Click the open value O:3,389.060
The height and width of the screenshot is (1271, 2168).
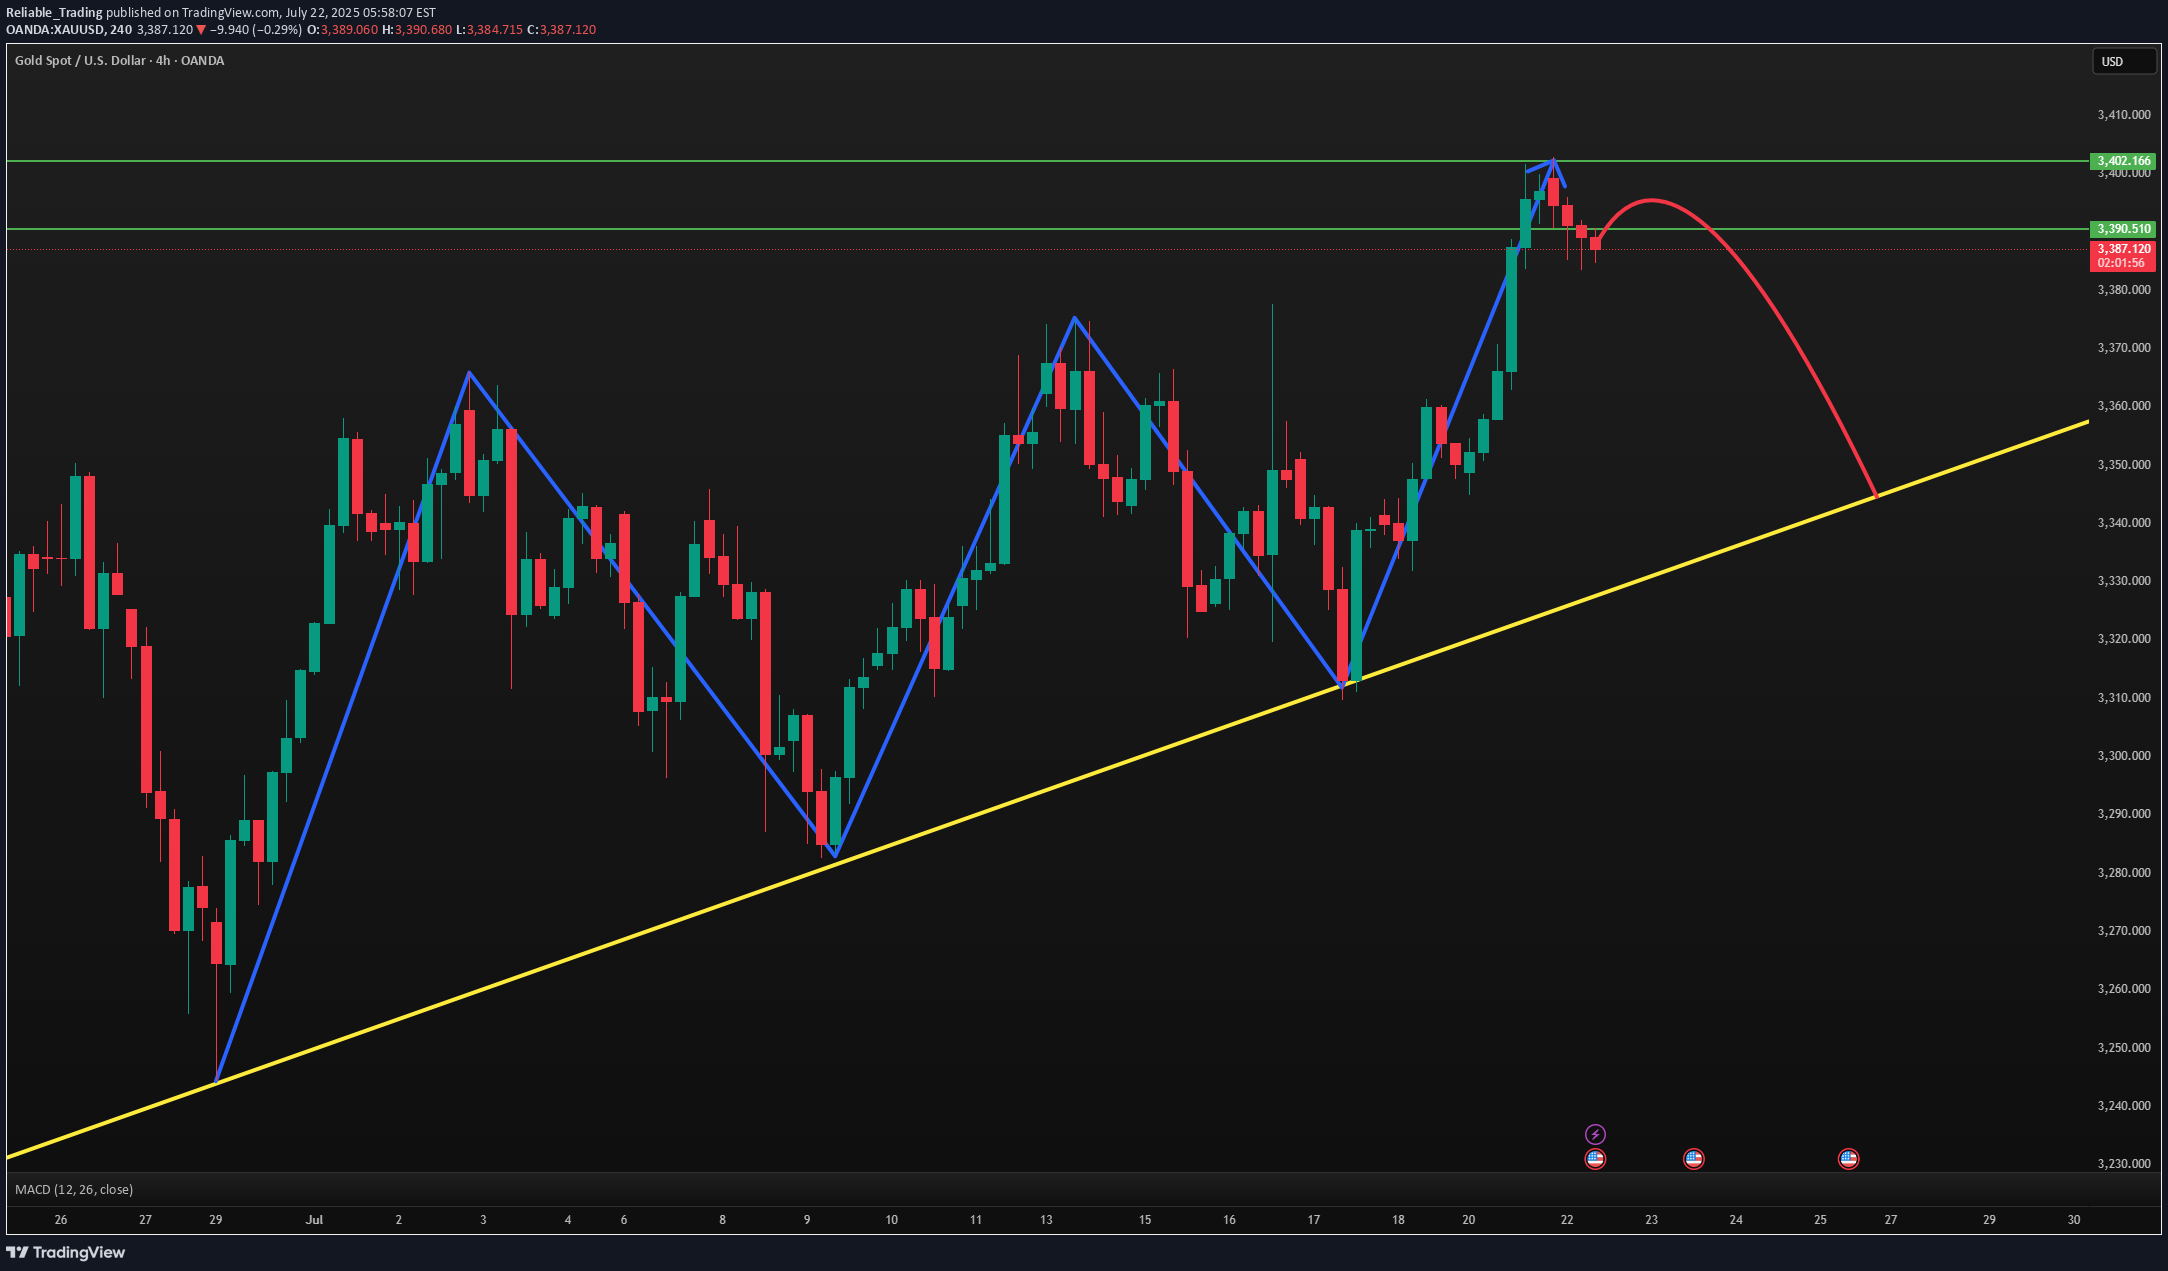(342, 30)
